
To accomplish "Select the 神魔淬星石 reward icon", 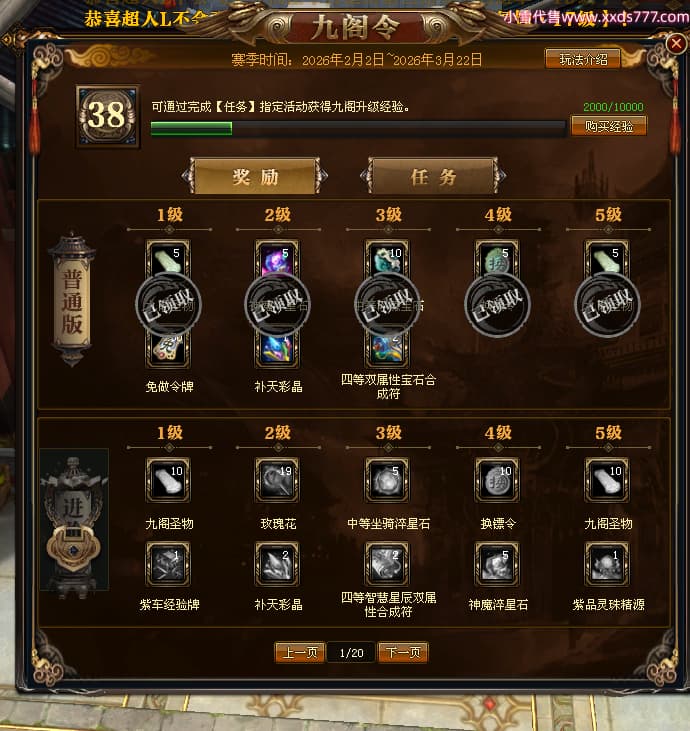I will pyautogui.click(x=497, y=564).
